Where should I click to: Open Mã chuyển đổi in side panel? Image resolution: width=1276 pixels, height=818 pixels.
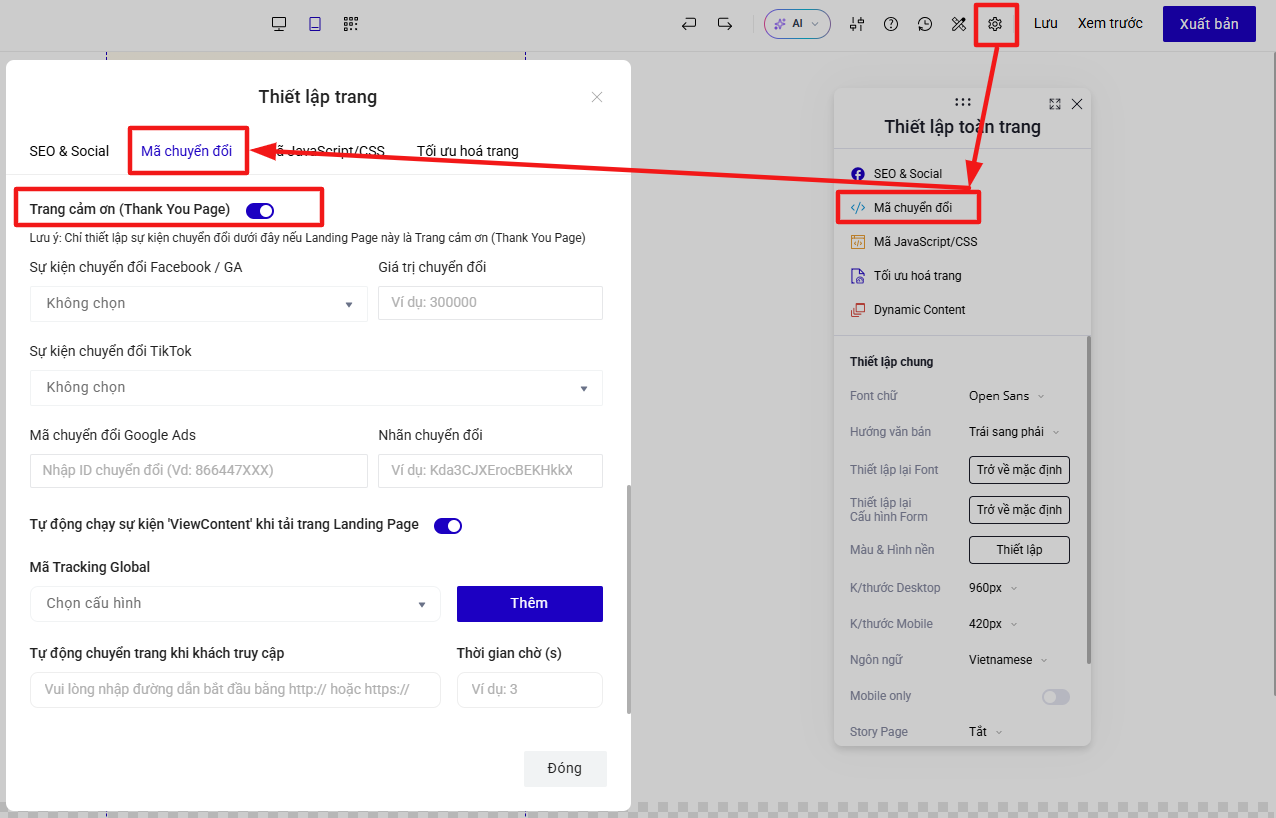pyautogui.click(x=912, y=208)
